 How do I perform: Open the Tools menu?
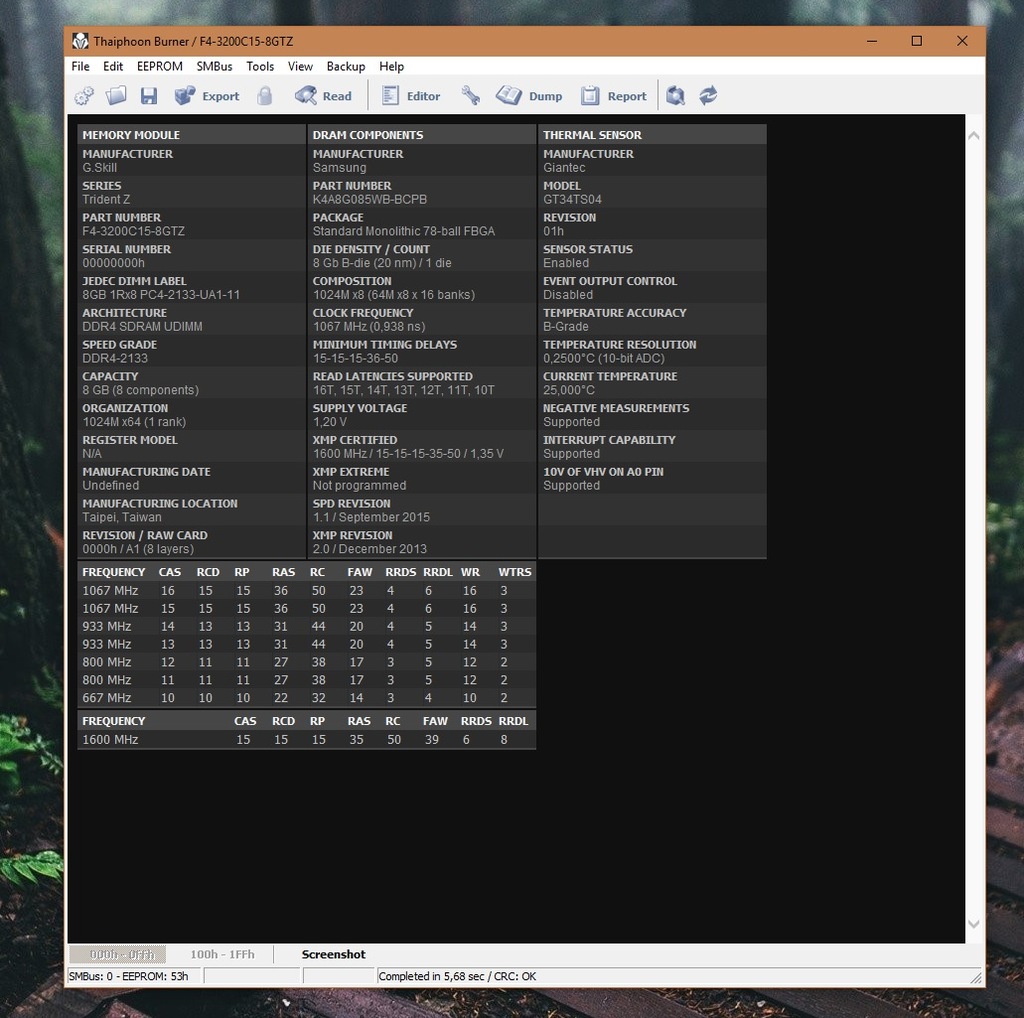click(x=260, y=67)
